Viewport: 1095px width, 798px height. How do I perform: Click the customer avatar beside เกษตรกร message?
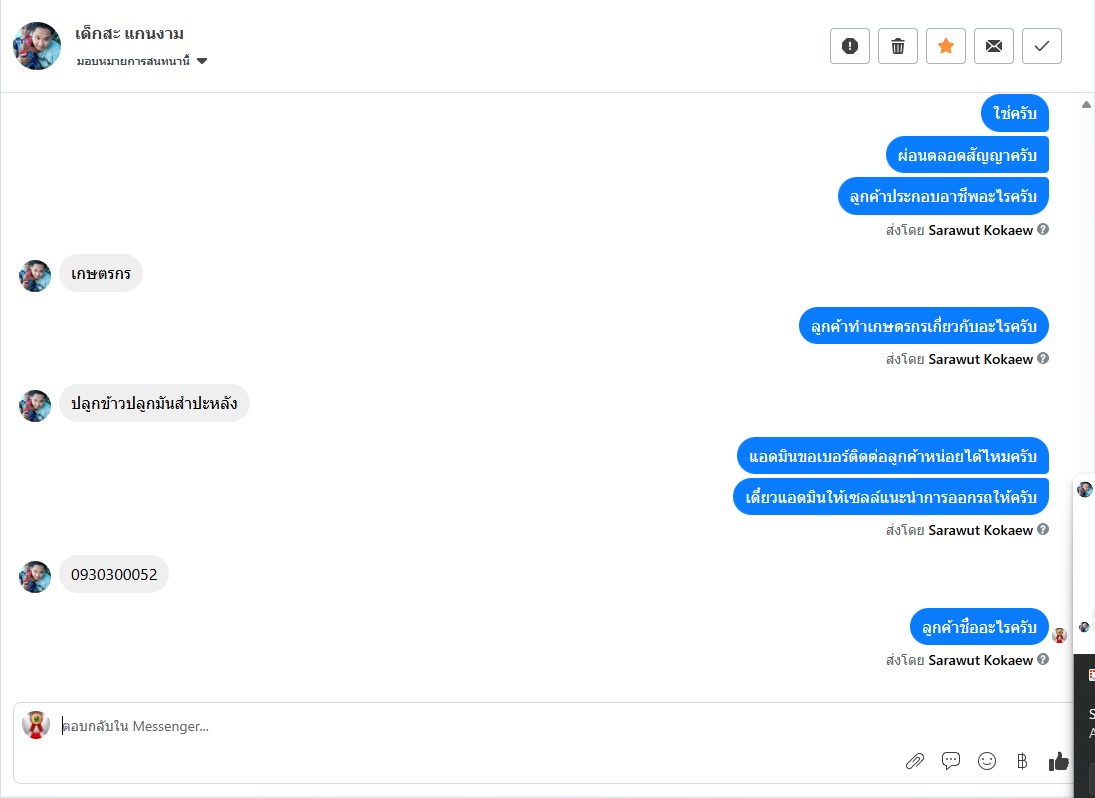click(x=35, y=276)
